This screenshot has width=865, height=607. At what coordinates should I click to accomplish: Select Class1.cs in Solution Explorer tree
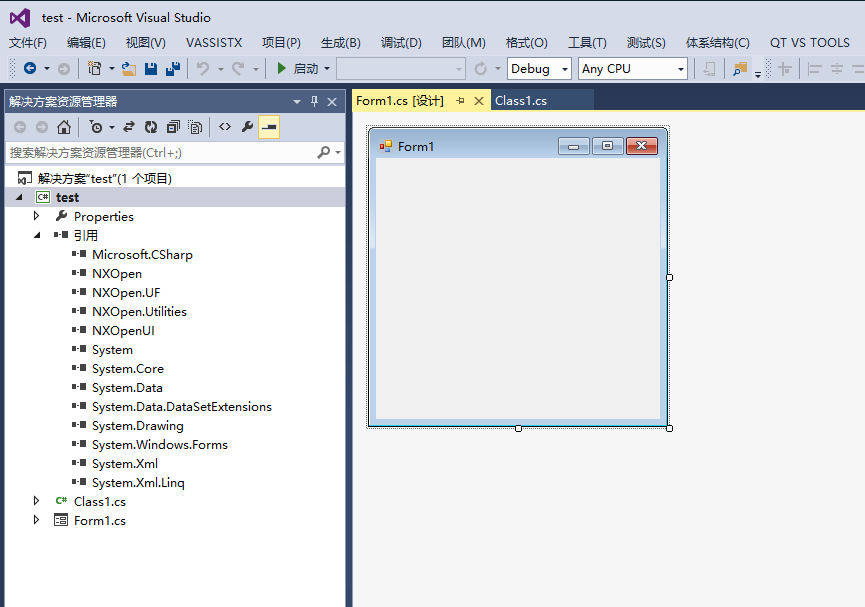point(100,502)
